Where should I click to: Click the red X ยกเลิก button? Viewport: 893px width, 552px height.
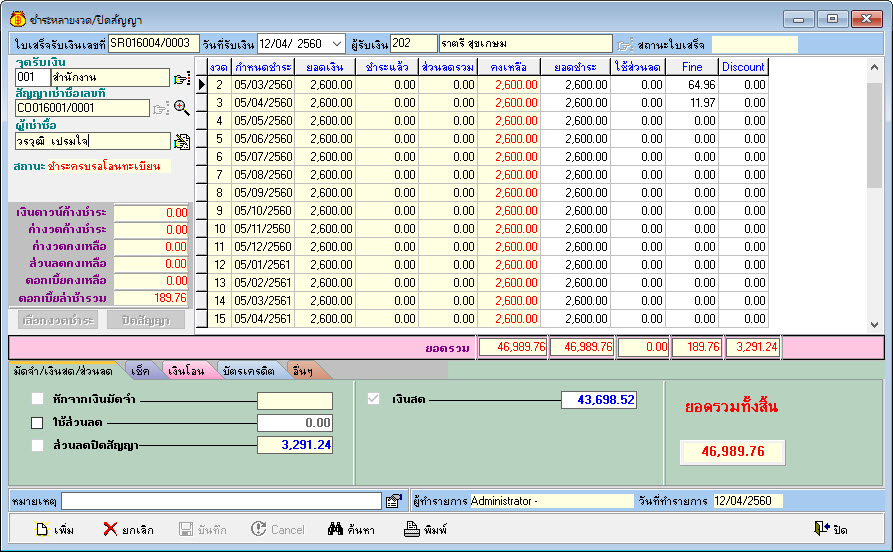tap(129, 530)
